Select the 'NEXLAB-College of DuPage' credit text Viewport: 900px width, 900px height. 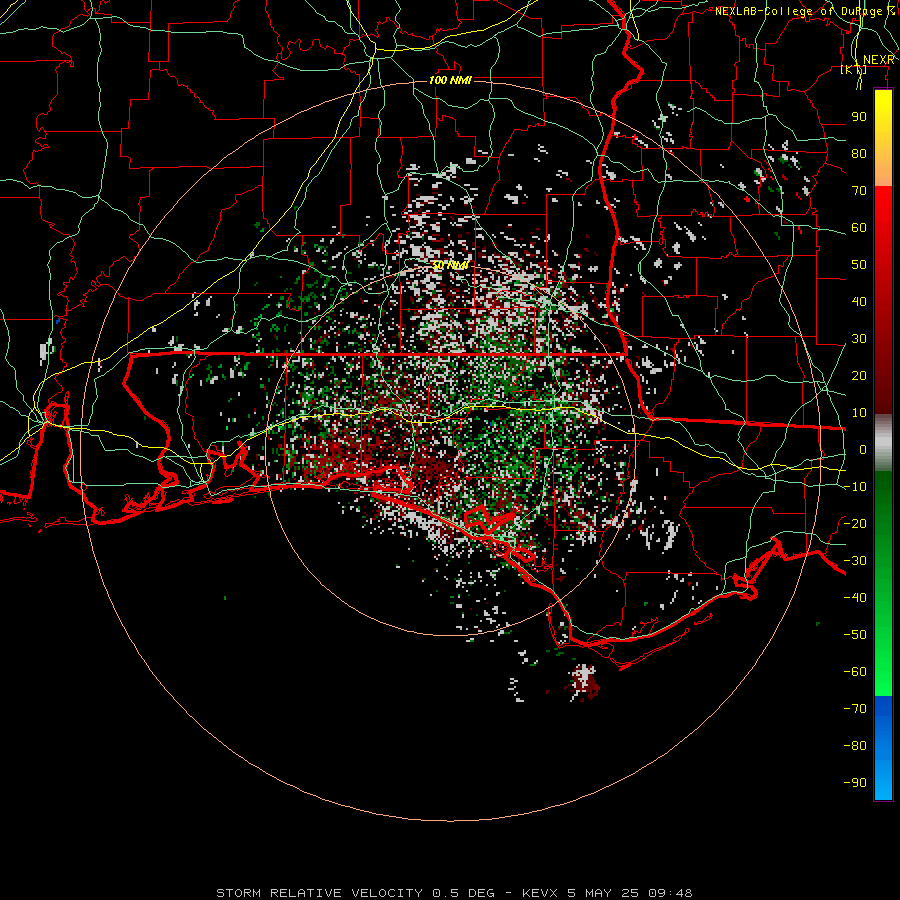[x=798, y=11]
